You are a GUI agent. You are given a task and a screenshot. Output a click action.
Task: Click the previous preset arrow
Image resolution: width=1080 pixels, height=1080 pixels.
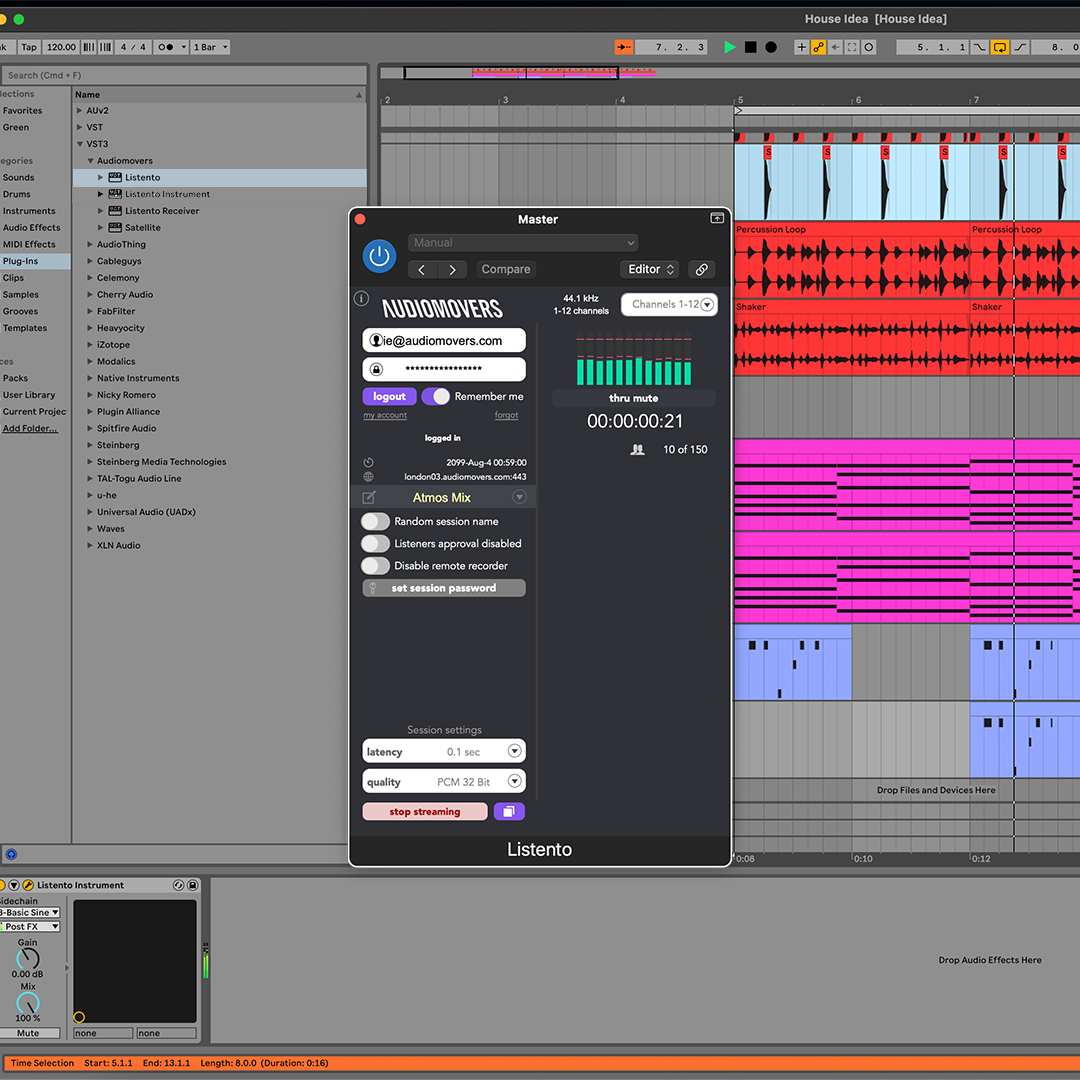coord(422,269)
